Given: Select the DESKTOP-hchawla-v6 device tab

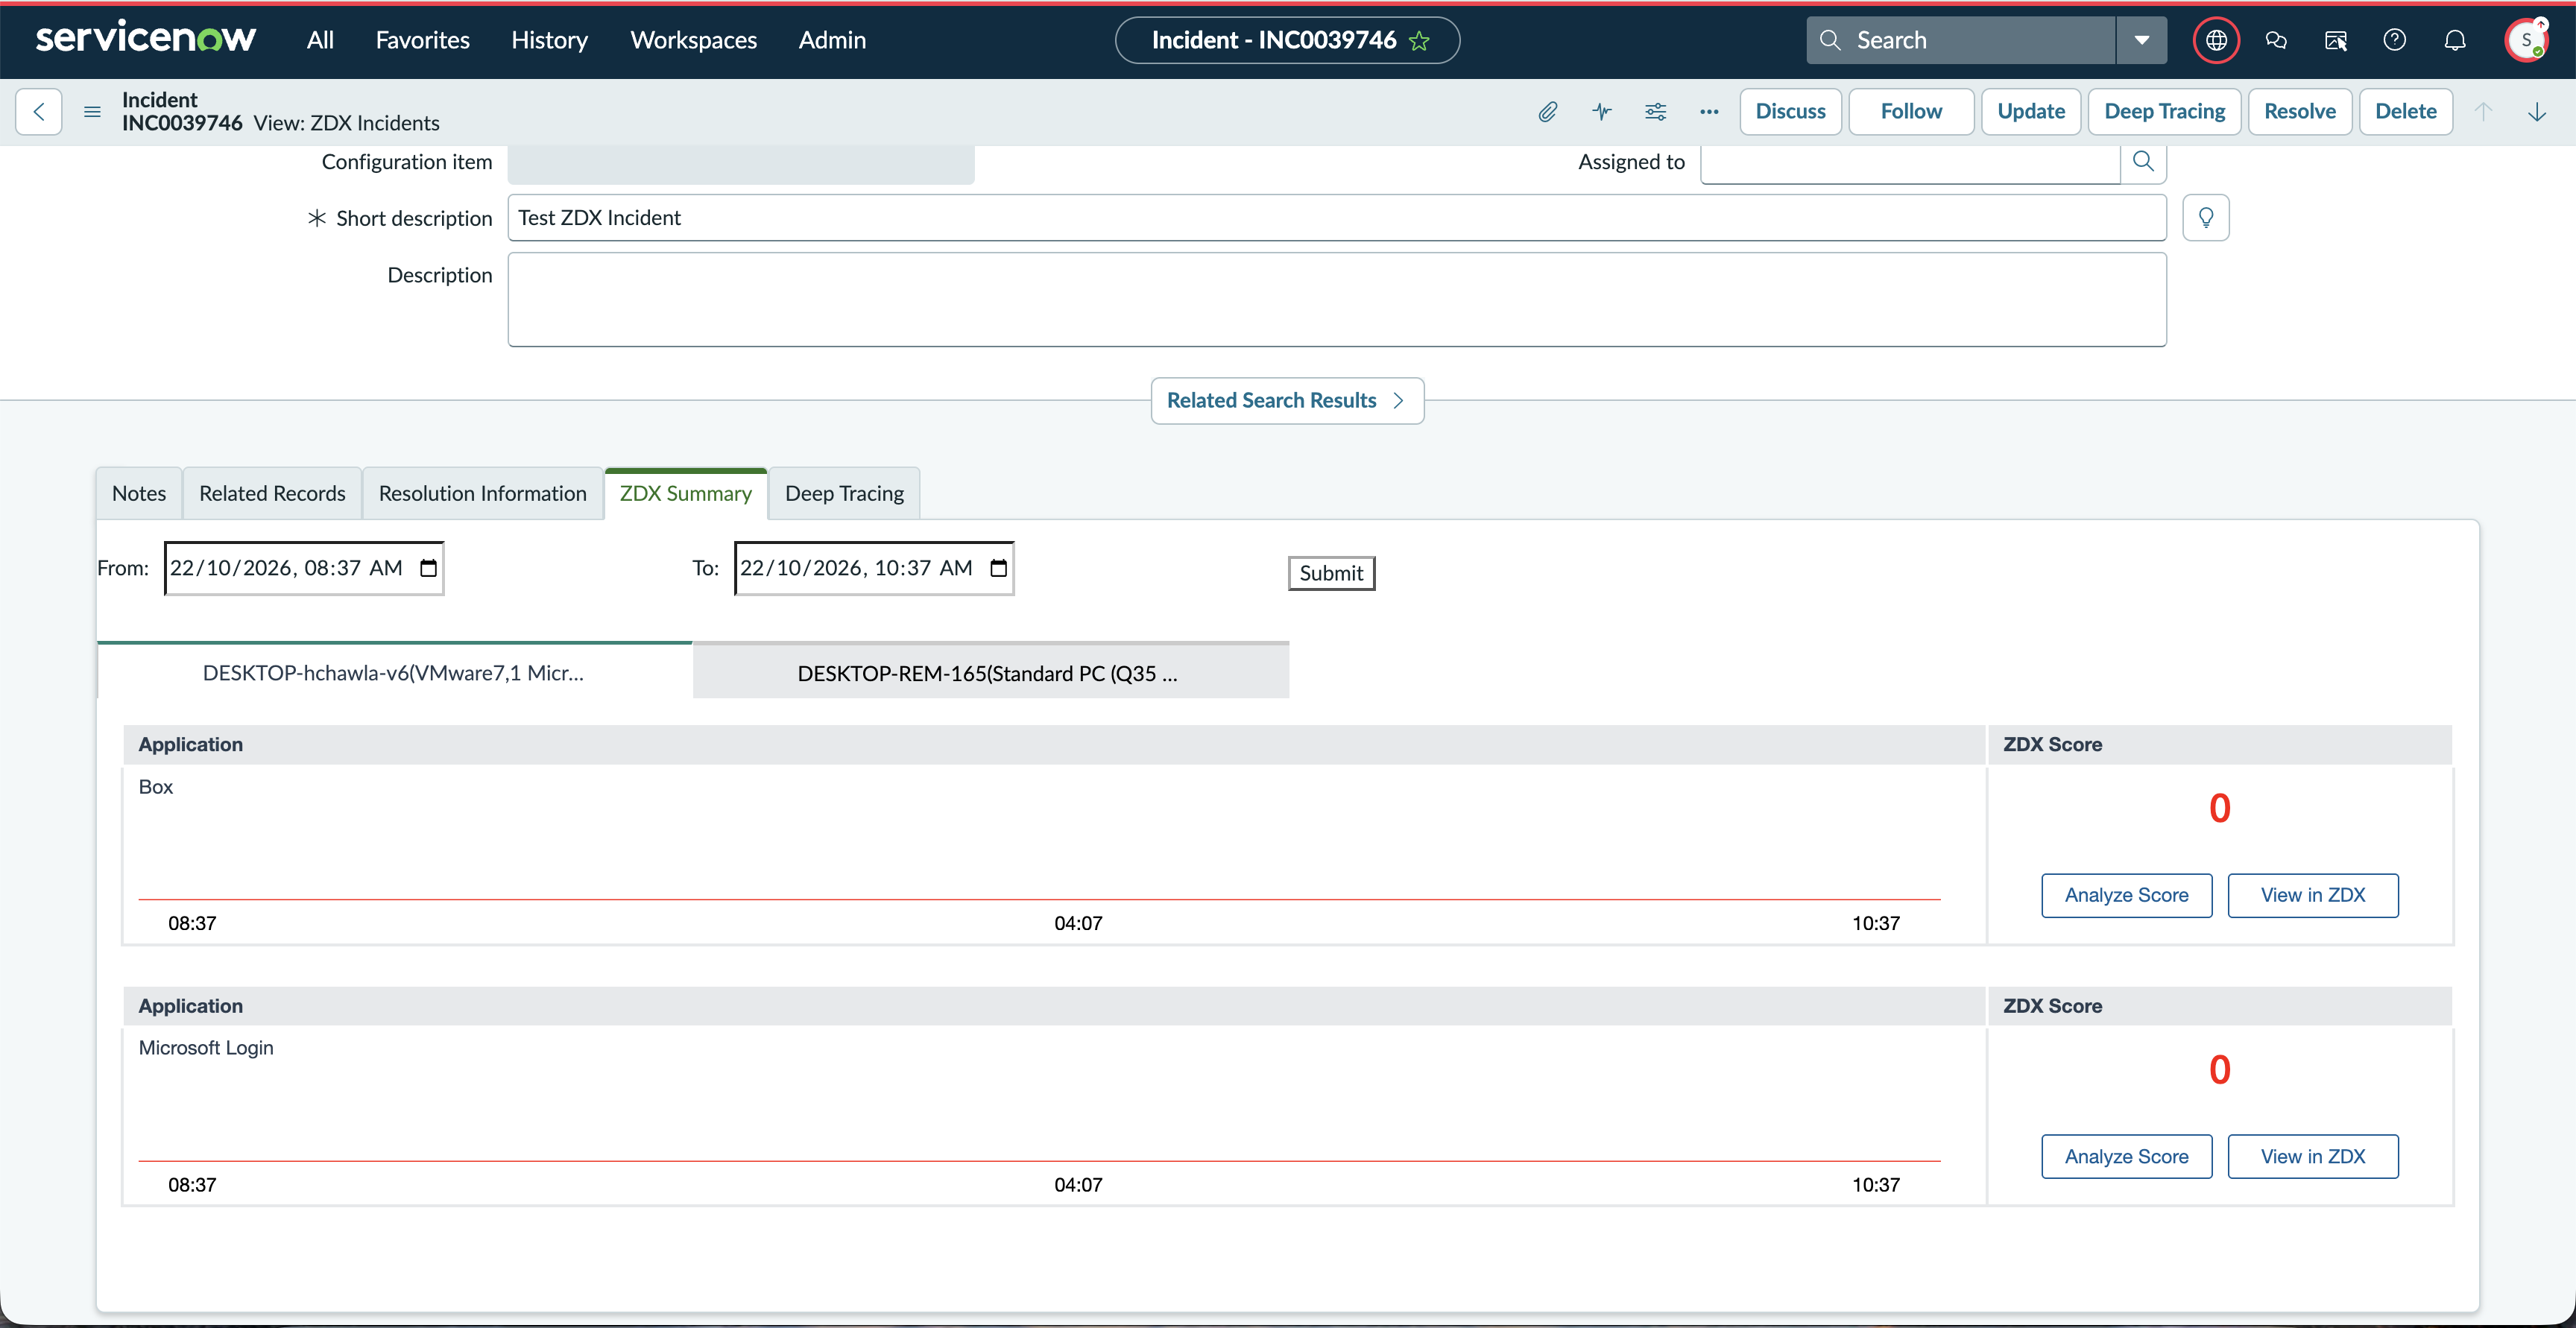Looking at the screenshot, I should click(394, 671).
